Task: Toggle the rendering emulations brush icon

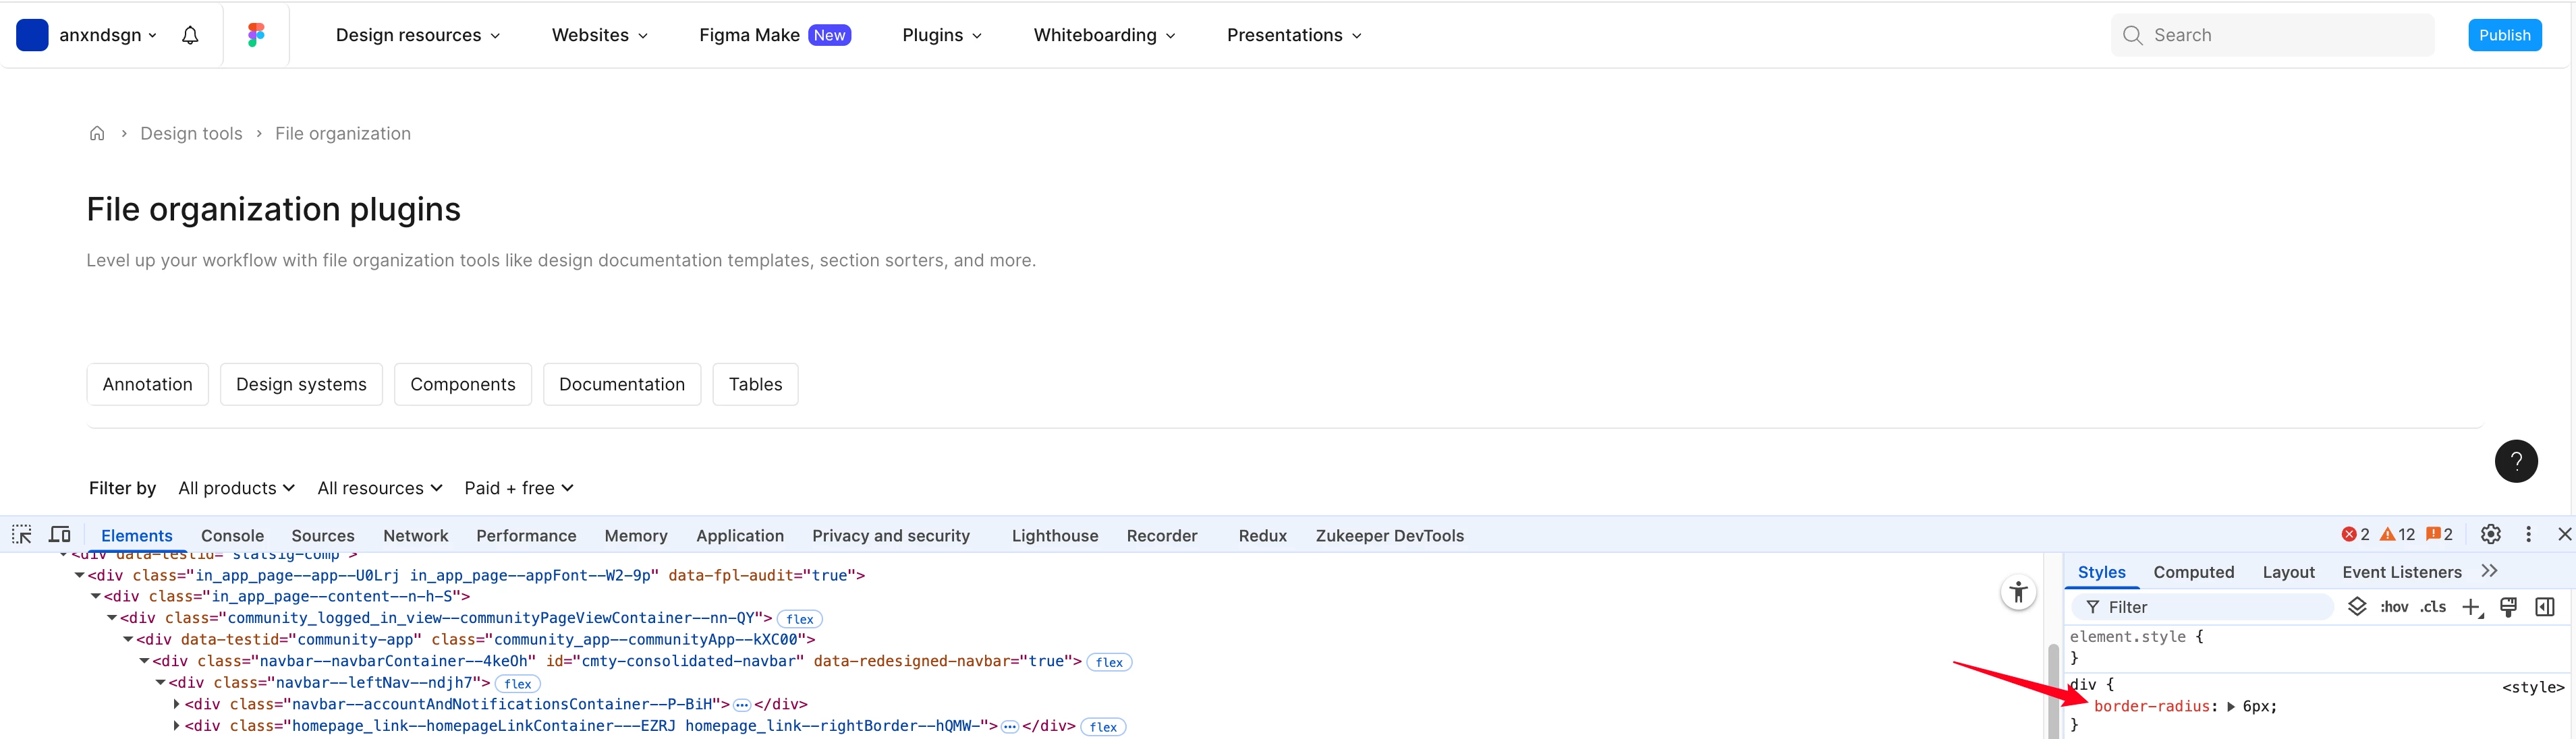Action: click(x=2508, y=607)
